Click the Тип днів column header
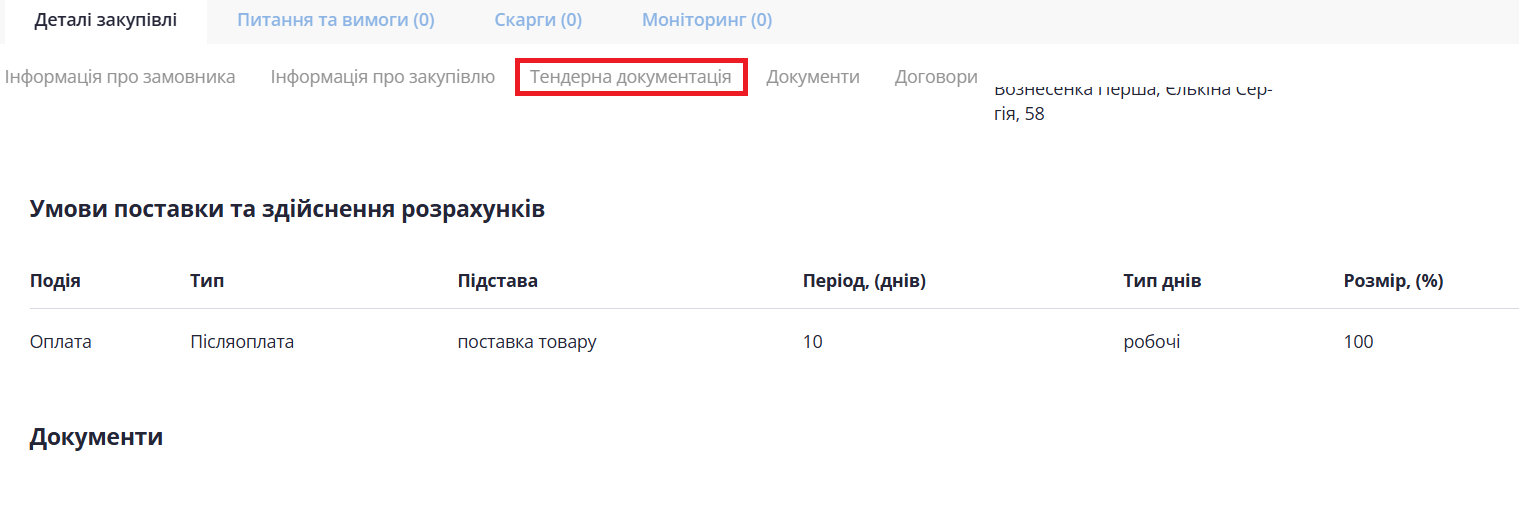The height and width of the screenshot is (524, 1539). click(x=1162, y=281)
